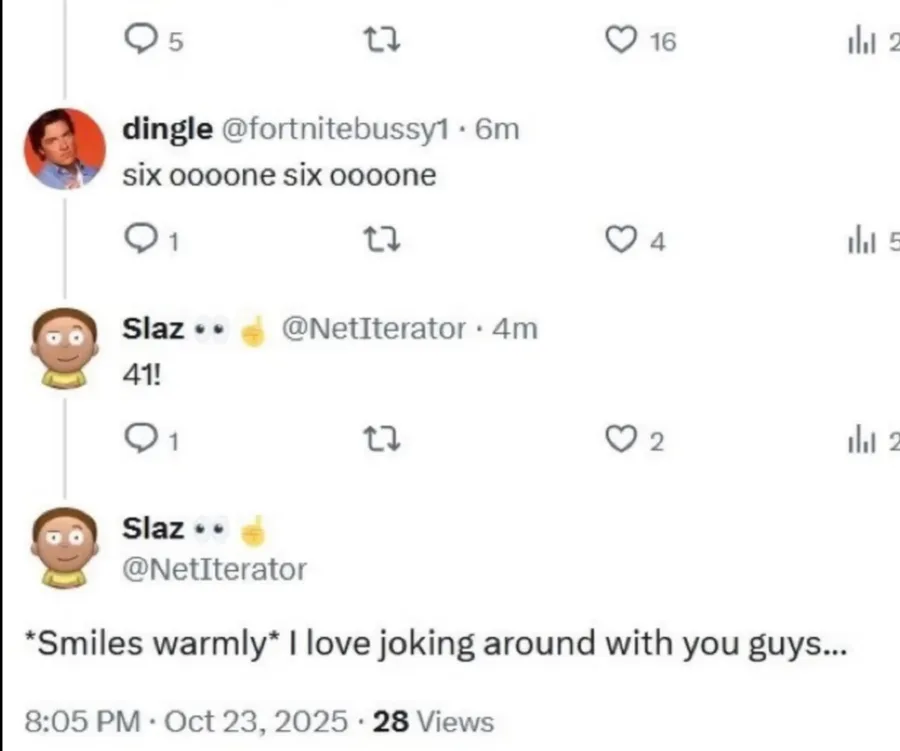Like dingle's tweet with 4 likes

point(622,241)
